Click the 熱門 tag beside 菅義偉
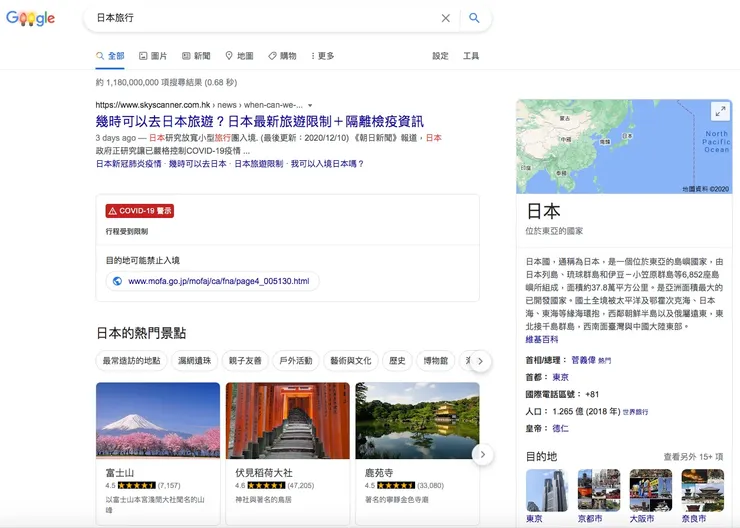Image resolution: width=740 pixels, height=528 pixels. click(605, 361)
